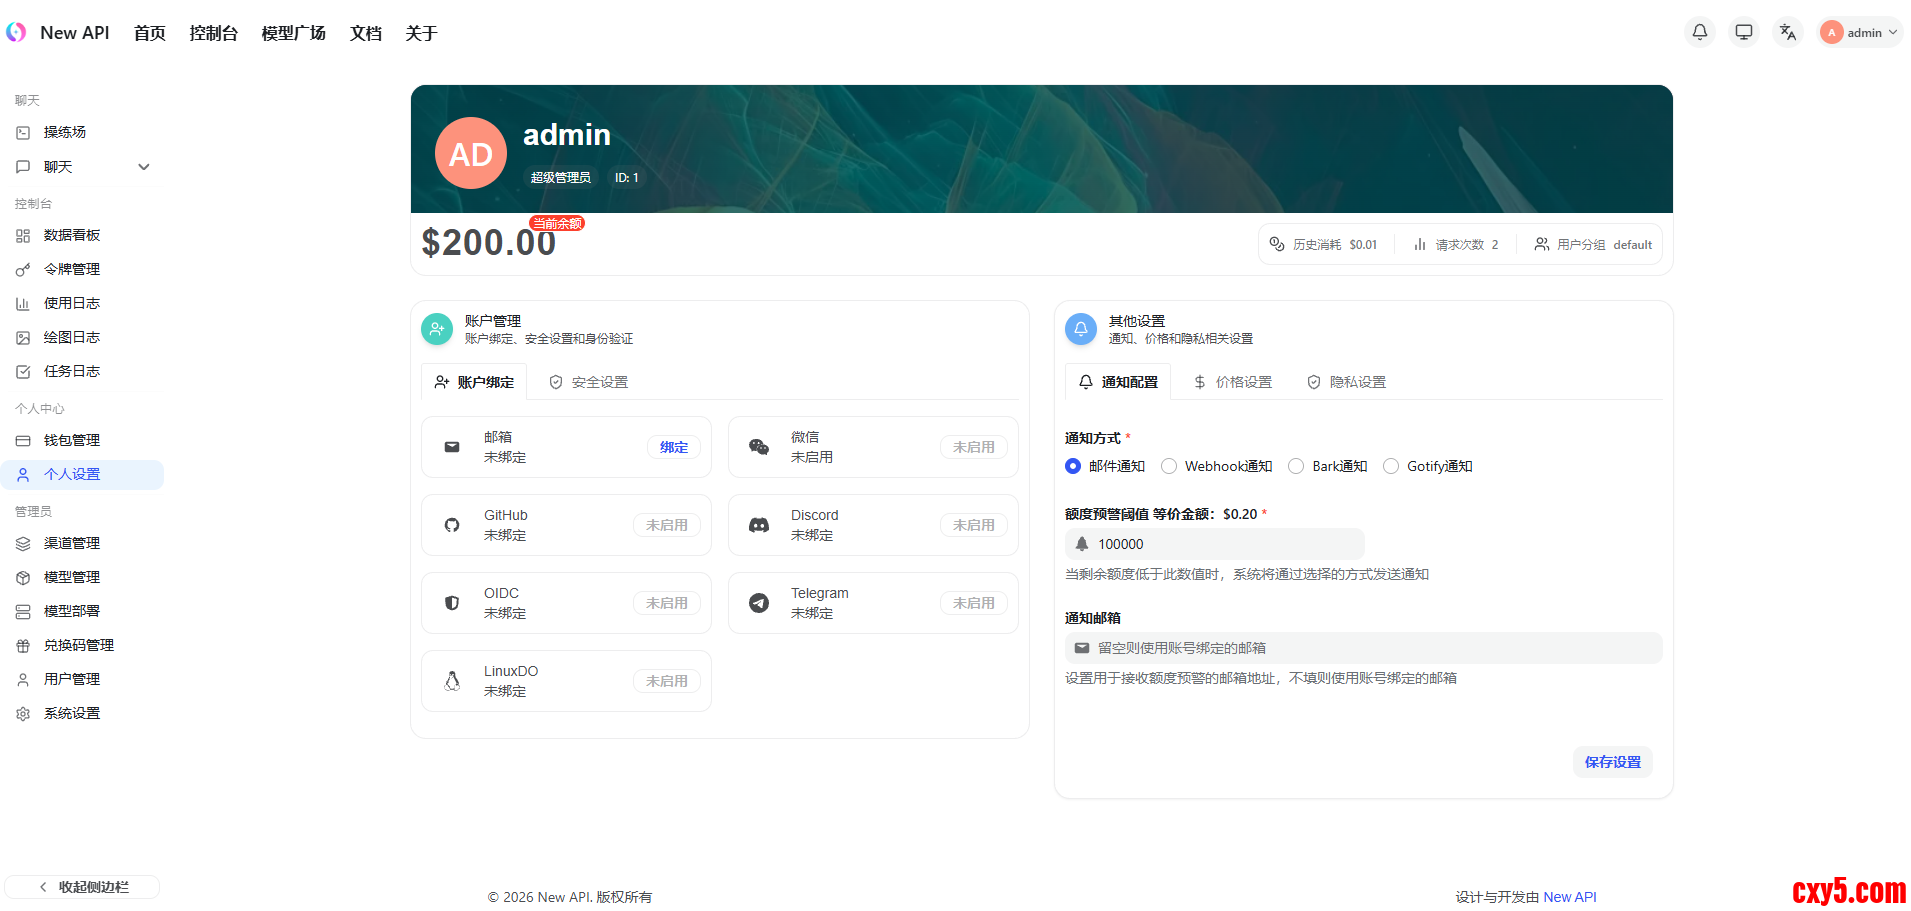
Task: Choose the Bark通知 radio option
Action: (x=1296, y=466)
